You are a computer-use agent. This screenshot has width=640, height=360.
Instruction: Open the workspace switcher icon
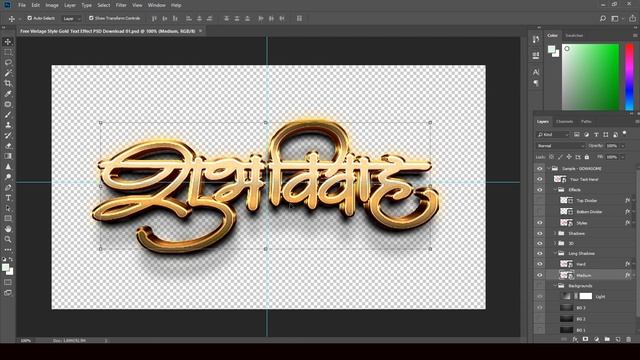[615, 18]
